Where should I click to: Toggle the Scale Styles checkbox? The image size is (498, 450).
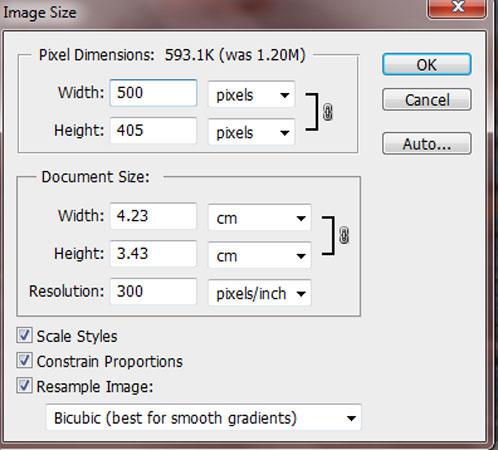tap(25, 335)
